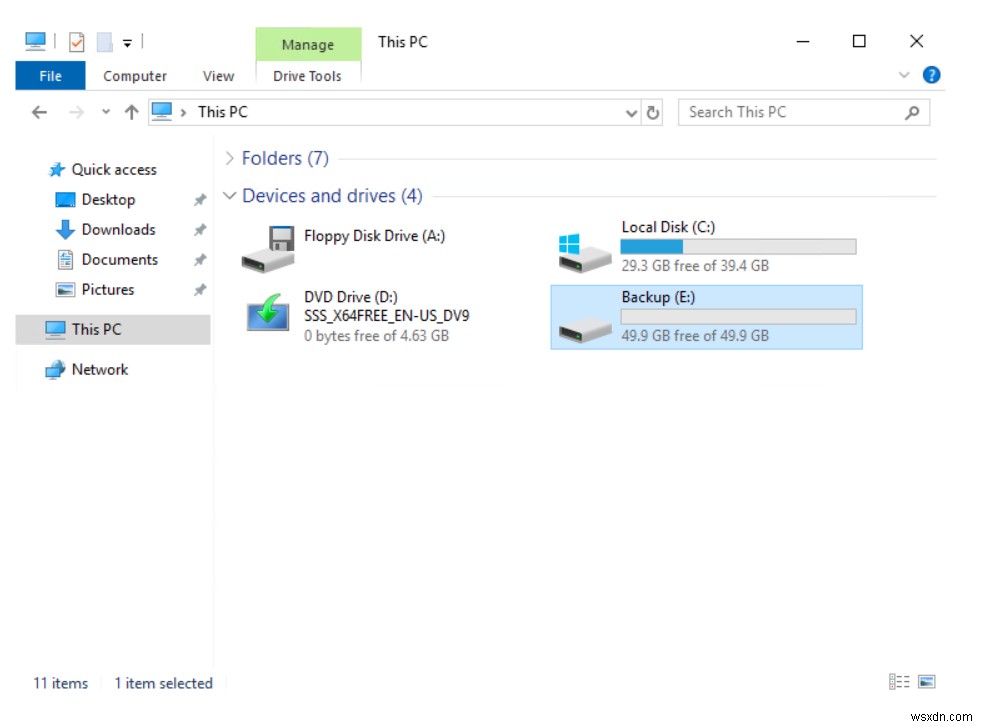Click the pin icon beside Documents
The height and width of the screenshot is (727, 984).
tap(200, 260)
